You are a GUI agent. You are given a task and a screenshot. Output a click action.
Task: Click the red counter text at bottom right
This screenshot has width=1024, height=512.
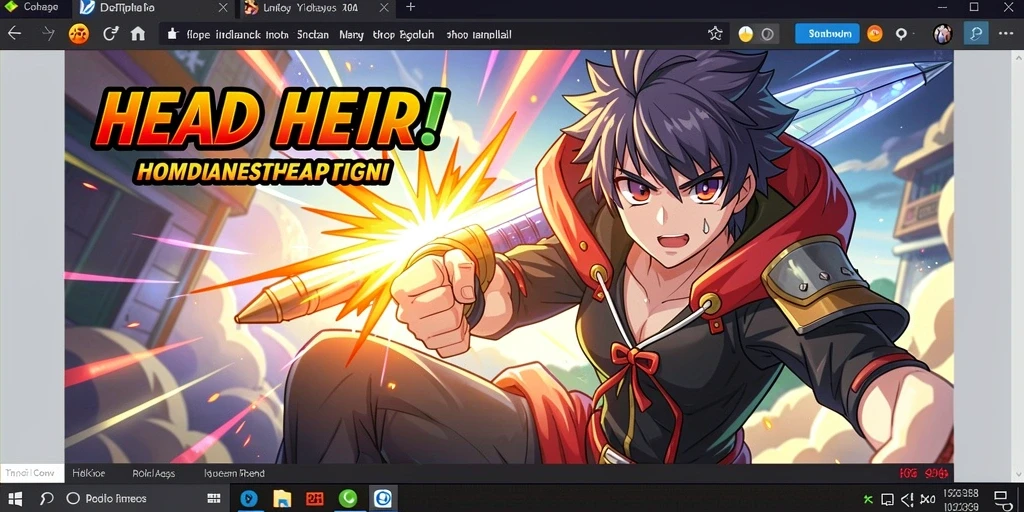pyautogui.click(x=923, y=473)
